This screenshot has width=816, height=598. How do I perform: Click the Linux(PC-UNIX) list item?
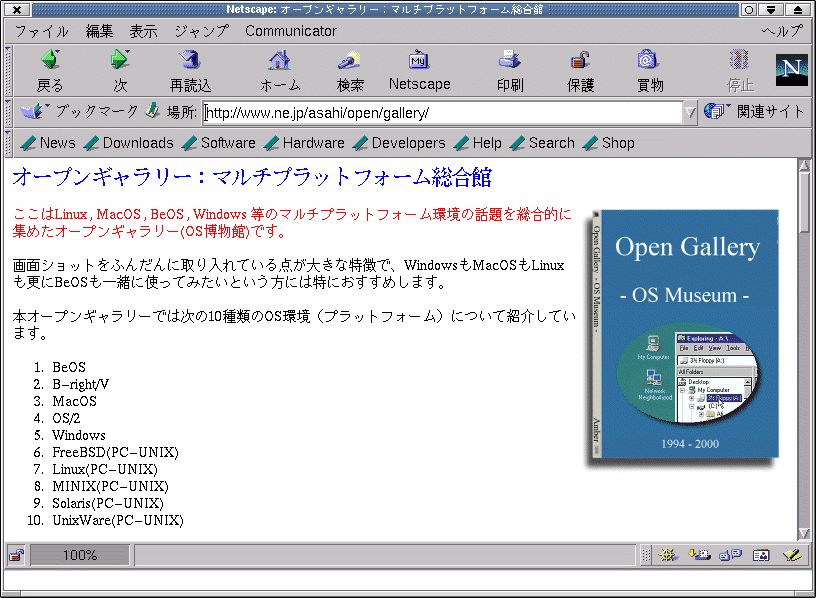[105, 469]
